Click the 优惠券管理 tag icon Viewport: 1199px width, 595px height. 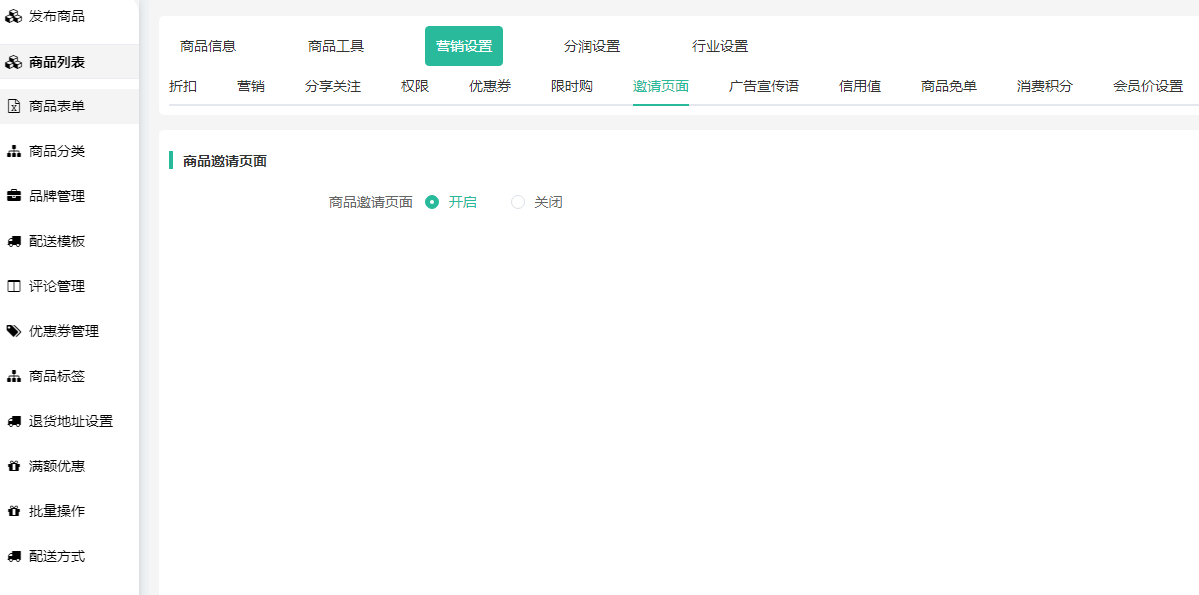pos(14,331)
